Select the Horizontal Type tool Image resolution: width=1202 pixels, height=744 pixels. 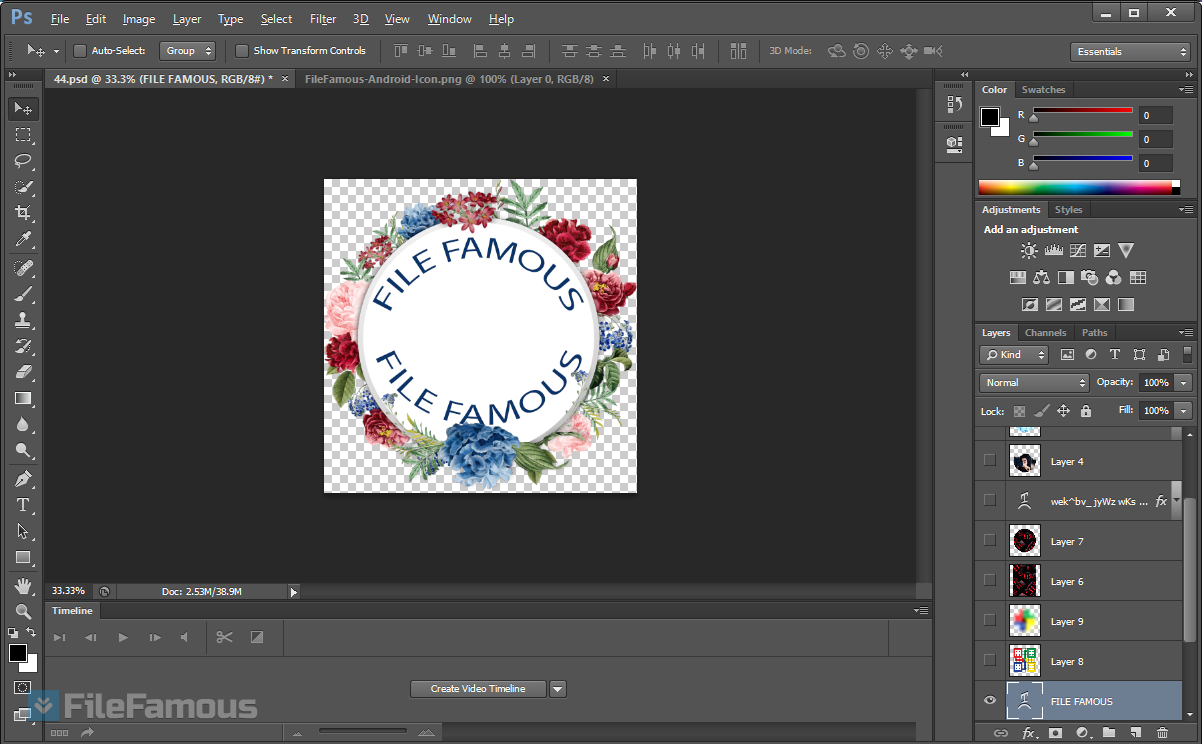coord(24,505)
